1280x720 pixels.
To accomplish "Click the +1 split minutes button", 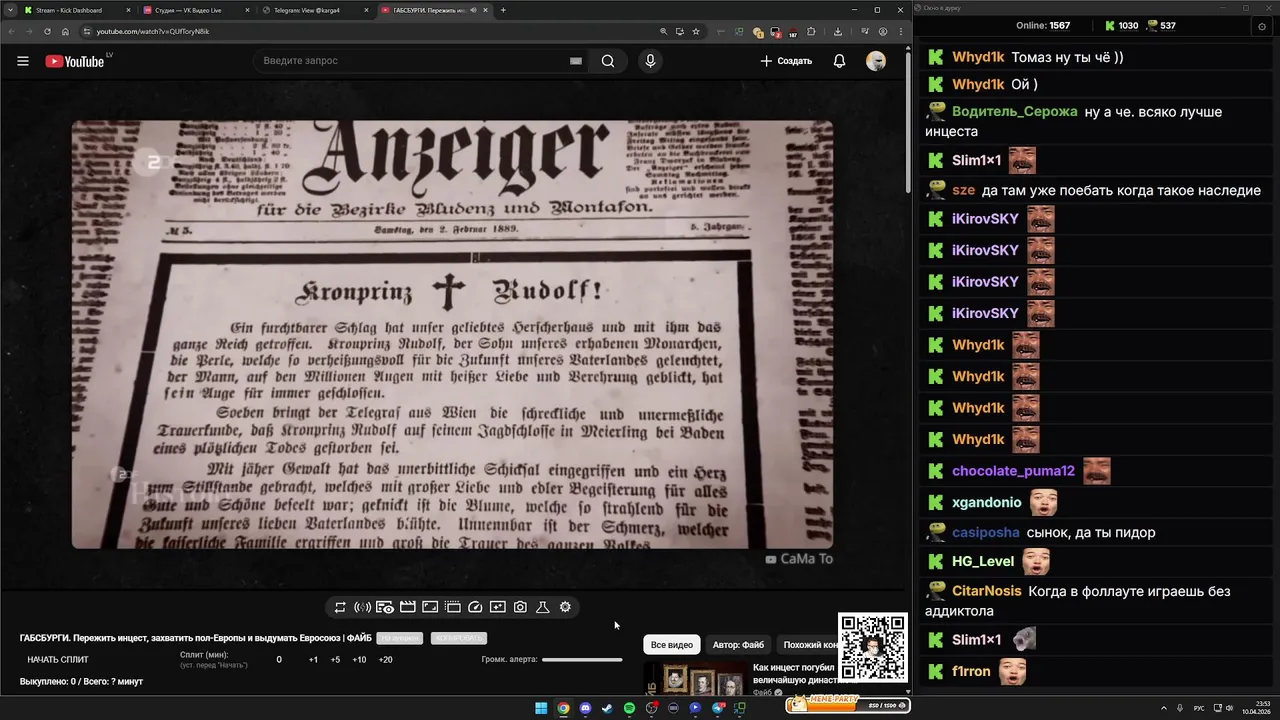I will click(313, 660).
